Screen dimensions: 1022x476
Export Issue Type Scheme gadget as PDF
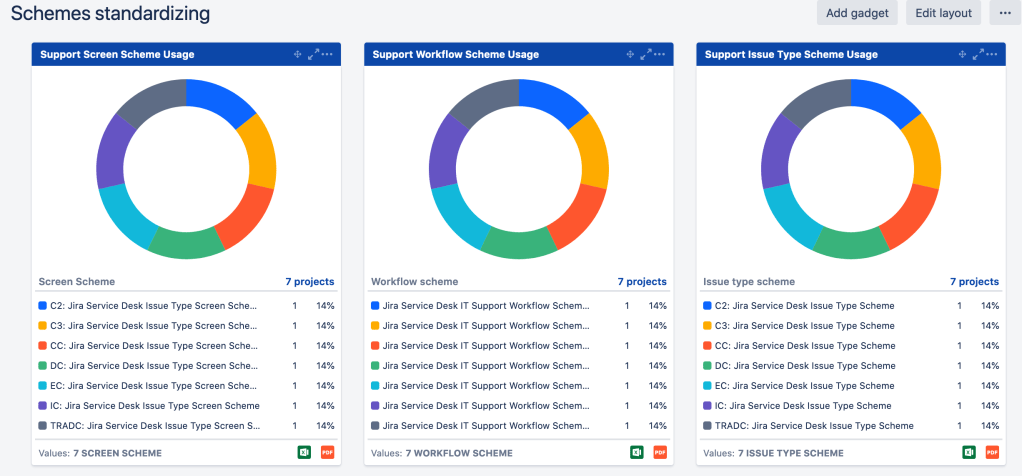pos(992,453)
